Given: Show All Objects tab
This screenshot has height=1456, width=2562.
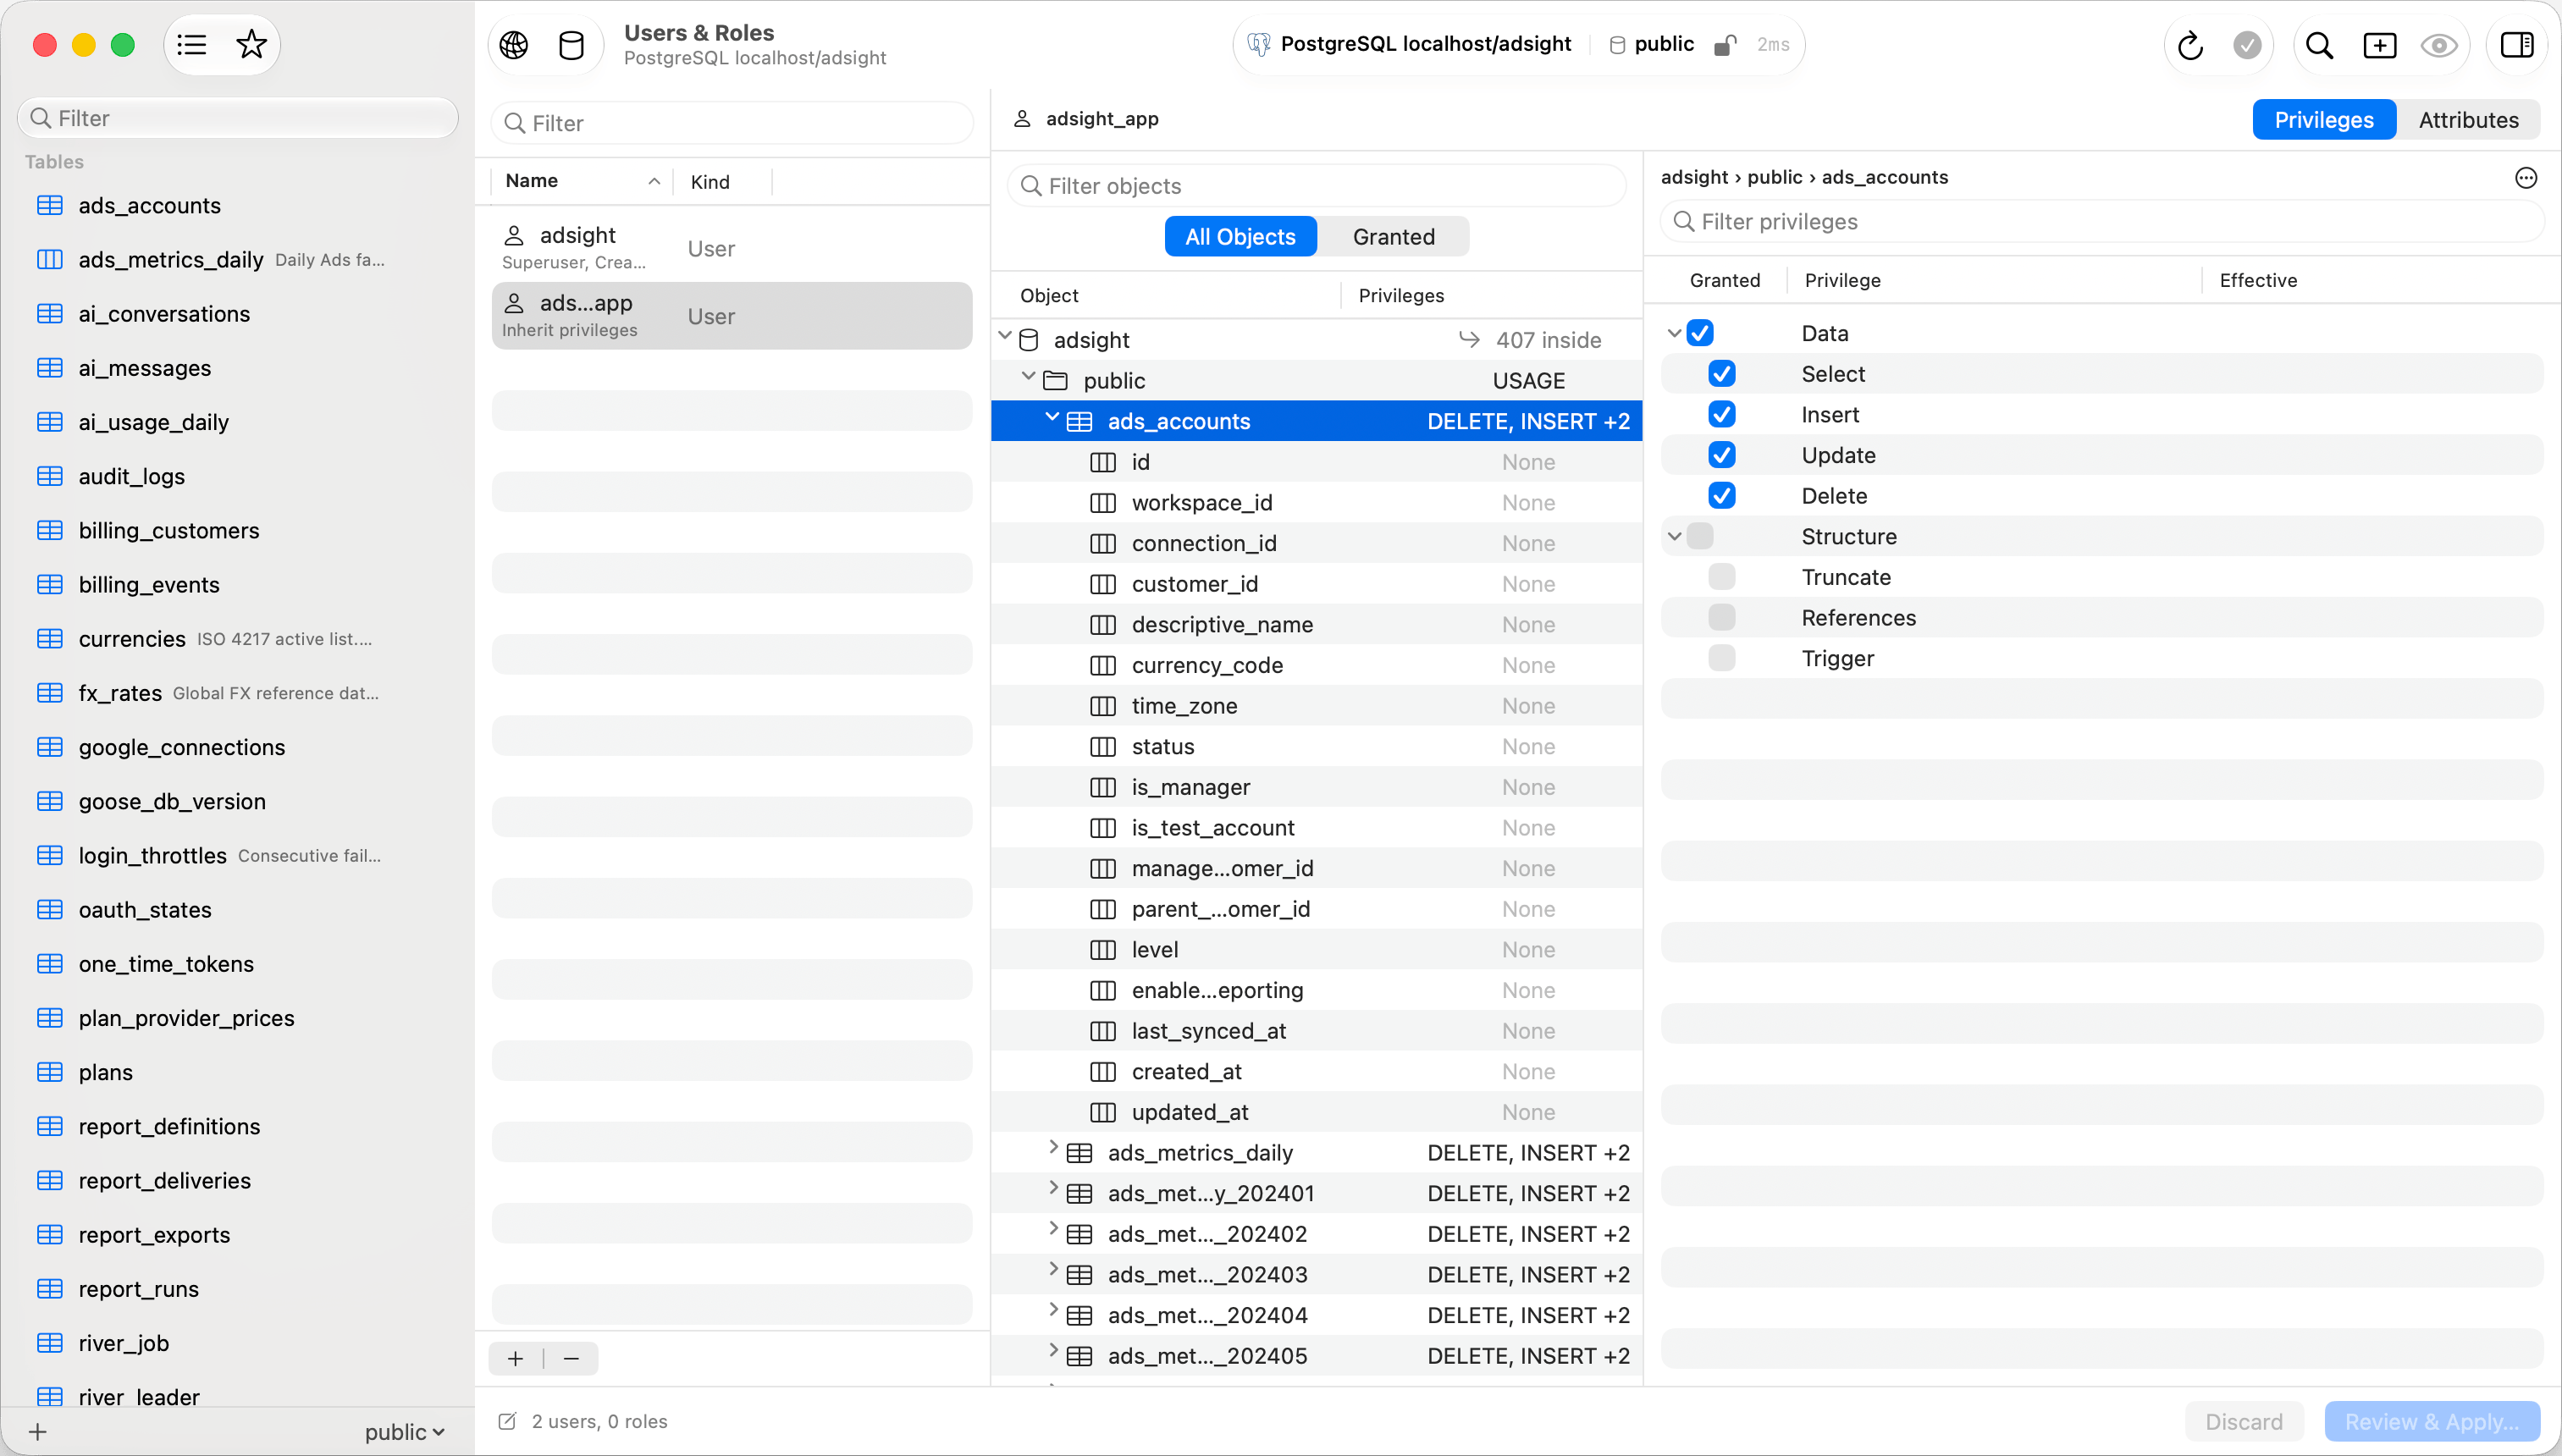Looking at the screenshot, I should click(1240, 237).
